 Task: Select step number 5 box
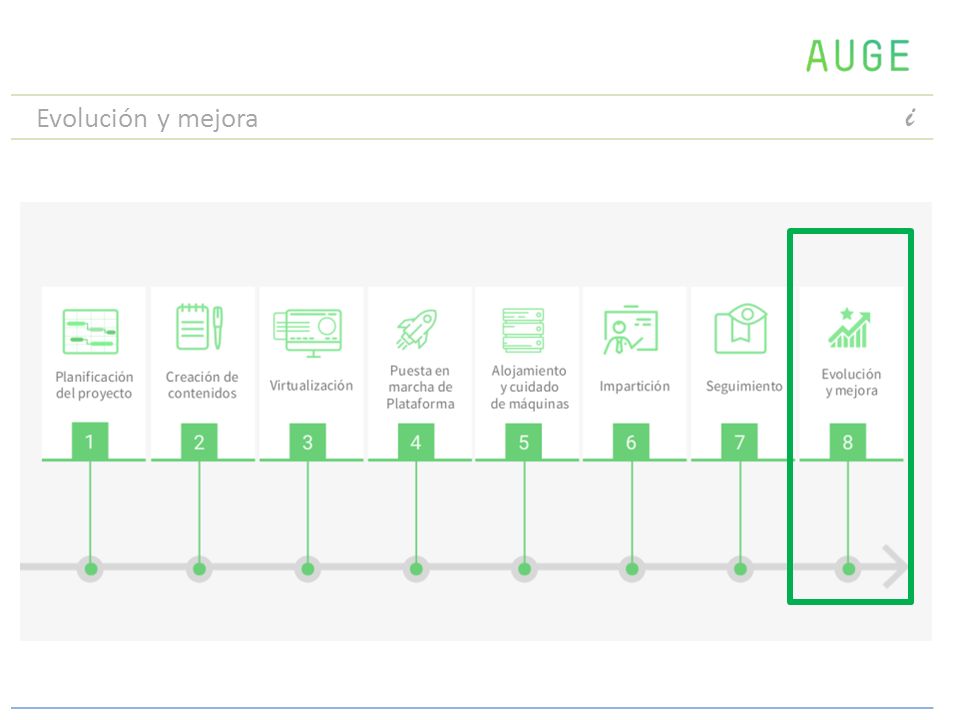(x=523, y=441)
